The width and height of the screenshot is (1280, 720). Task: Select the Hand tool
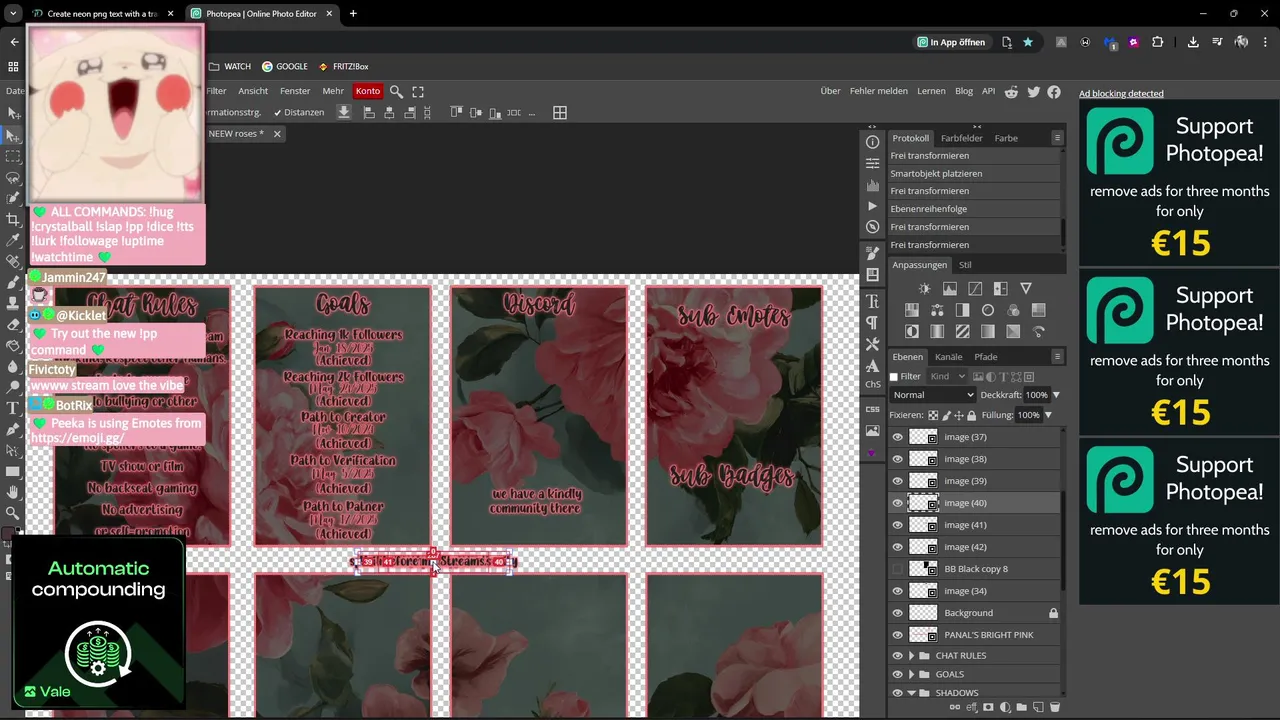click(x=13, y=492)
